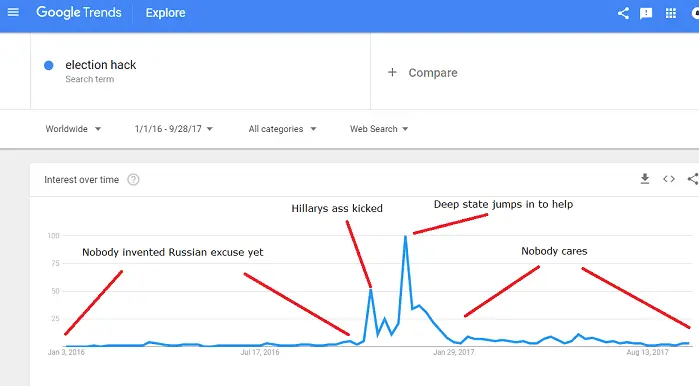Click the help icon beside Interest over time
The height and width of the screenshot is (386, 699).
coord(133,180)
